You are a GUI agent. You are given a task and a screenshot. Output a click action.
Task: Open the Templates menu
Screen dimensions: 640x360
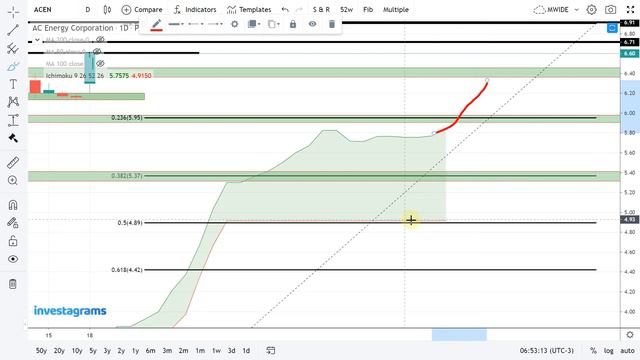[249, 9]
